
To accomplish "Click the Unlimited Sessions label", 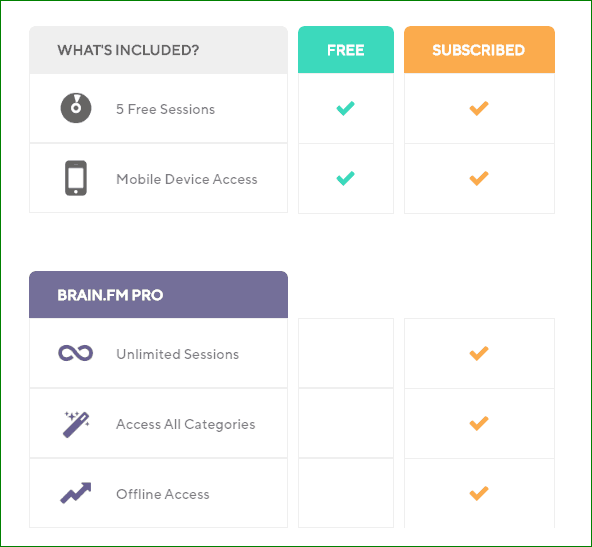I will pos(177,354).
